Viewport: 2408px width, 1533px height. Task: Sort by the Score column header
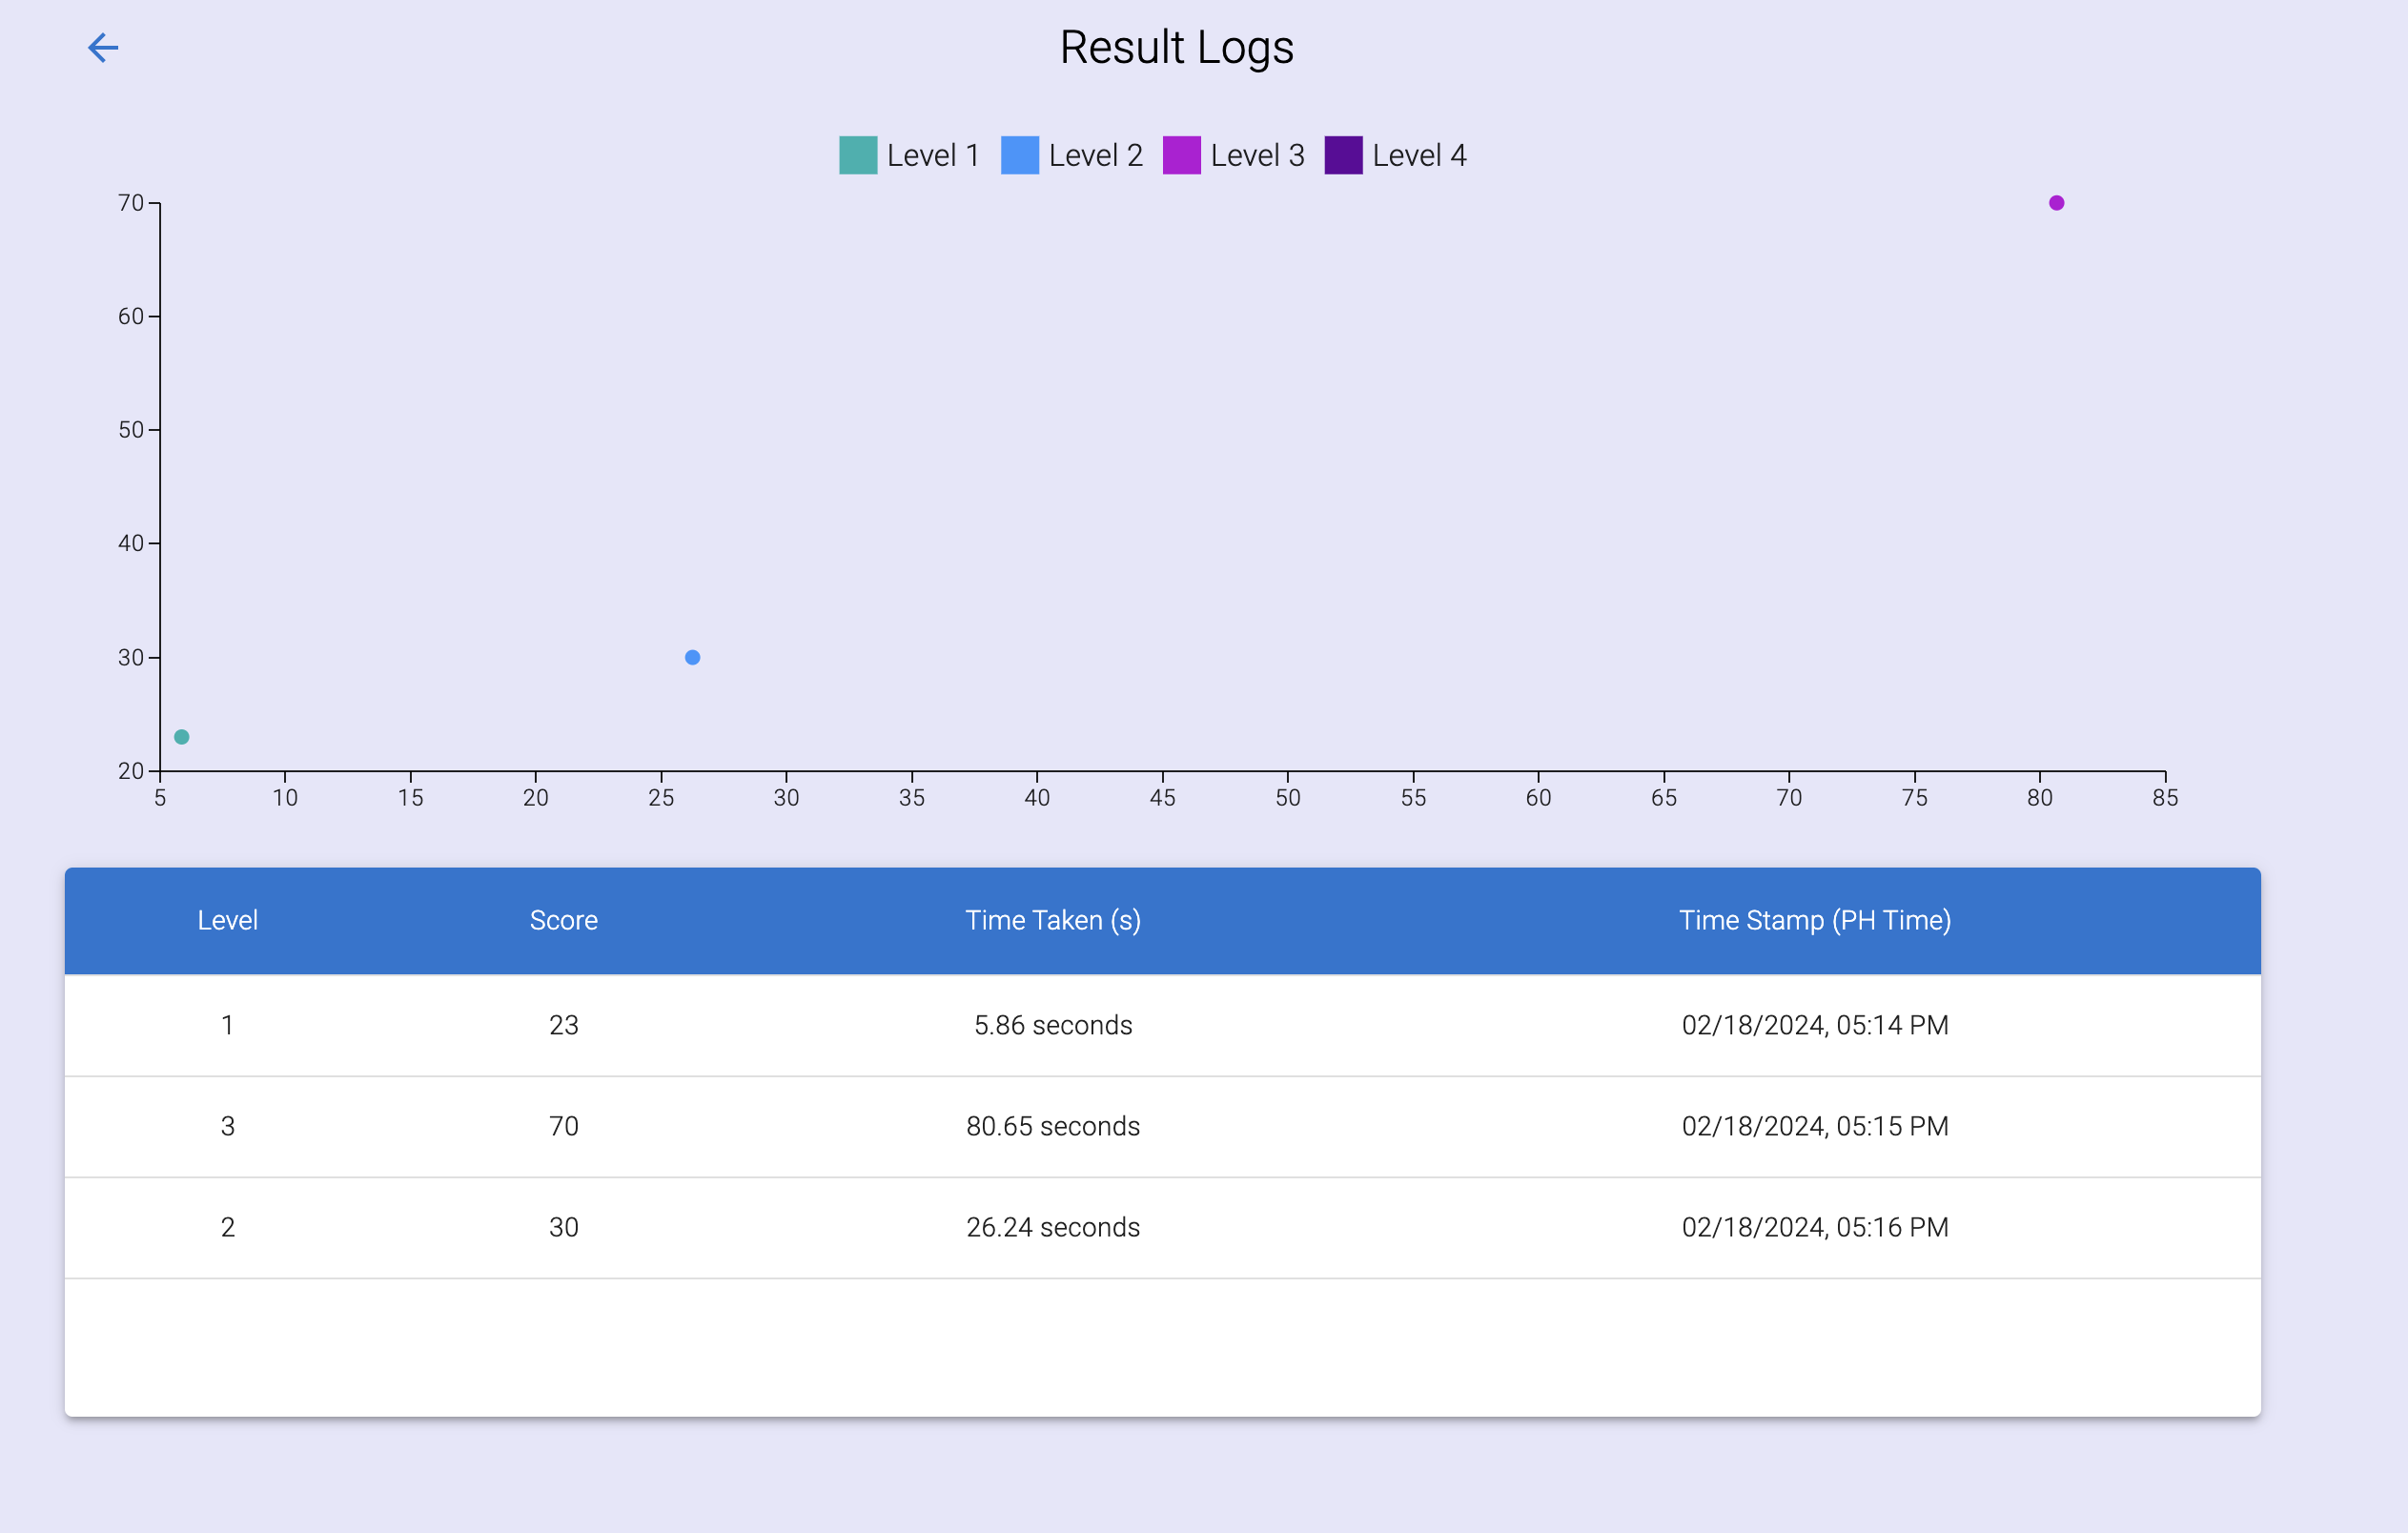coord(563,920)
